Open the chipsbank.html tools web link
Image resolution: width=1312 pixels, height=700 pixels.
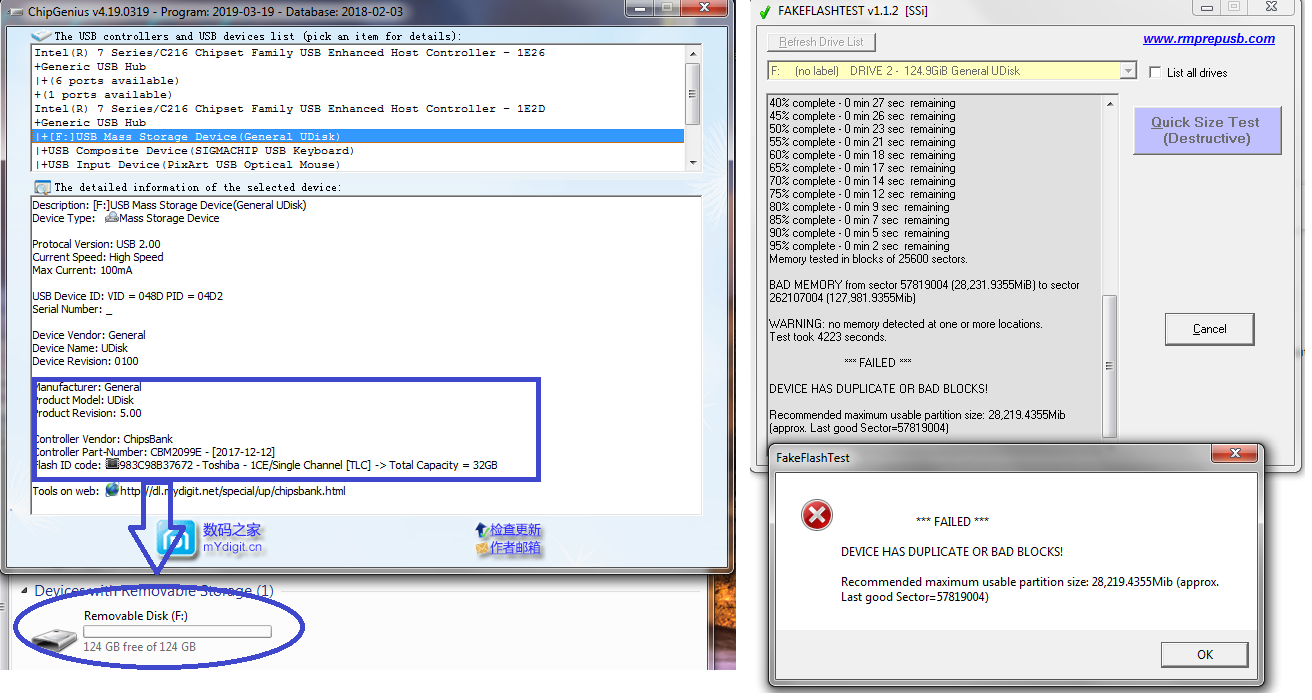tap(233, 491)
